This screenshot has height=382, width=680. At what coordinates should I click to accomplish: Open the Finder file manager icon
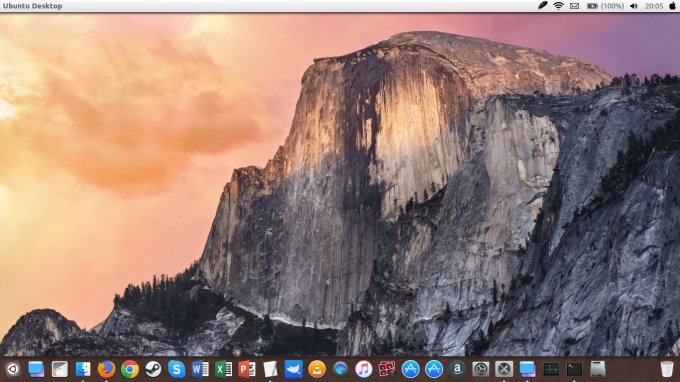click(x=83, y=369)
